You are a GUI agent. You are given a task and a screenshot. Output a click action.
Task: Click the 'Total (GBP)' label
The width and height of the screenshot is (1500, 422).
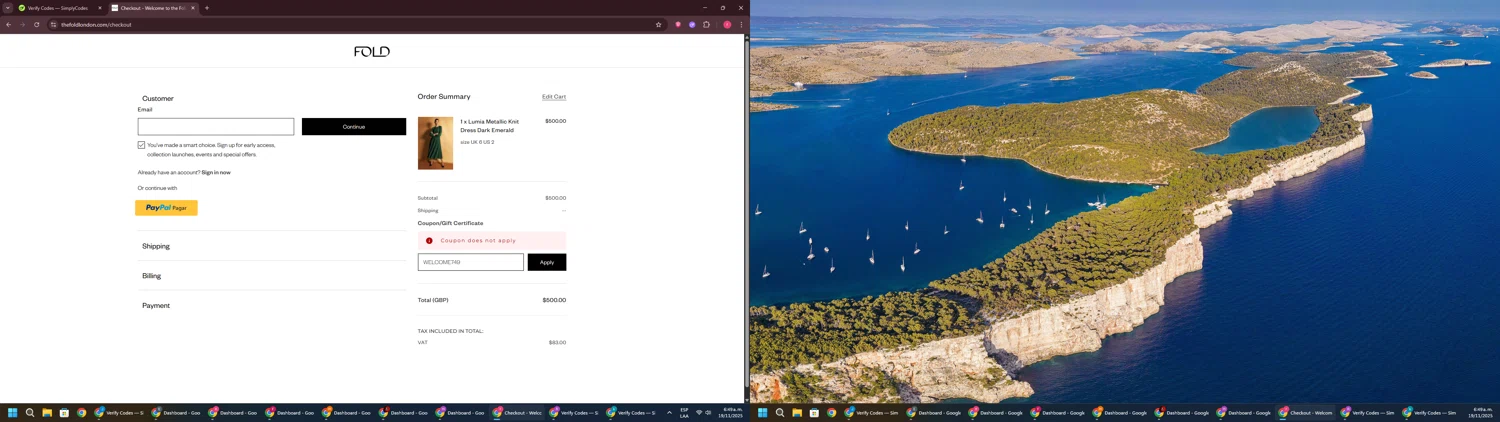(x=433, y=300)
